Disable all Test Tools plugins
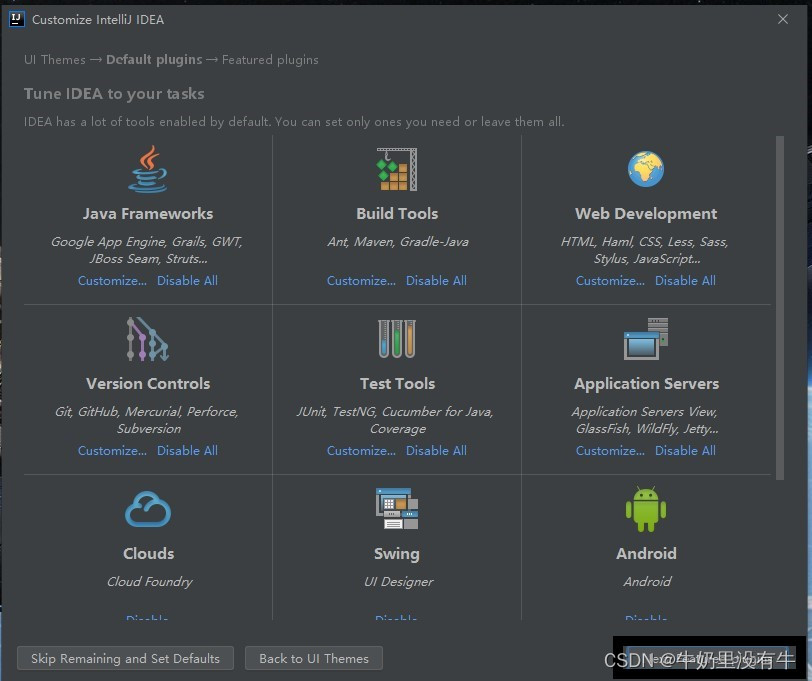The width and height of the screenshot is (812, 681). coord(437,451)
